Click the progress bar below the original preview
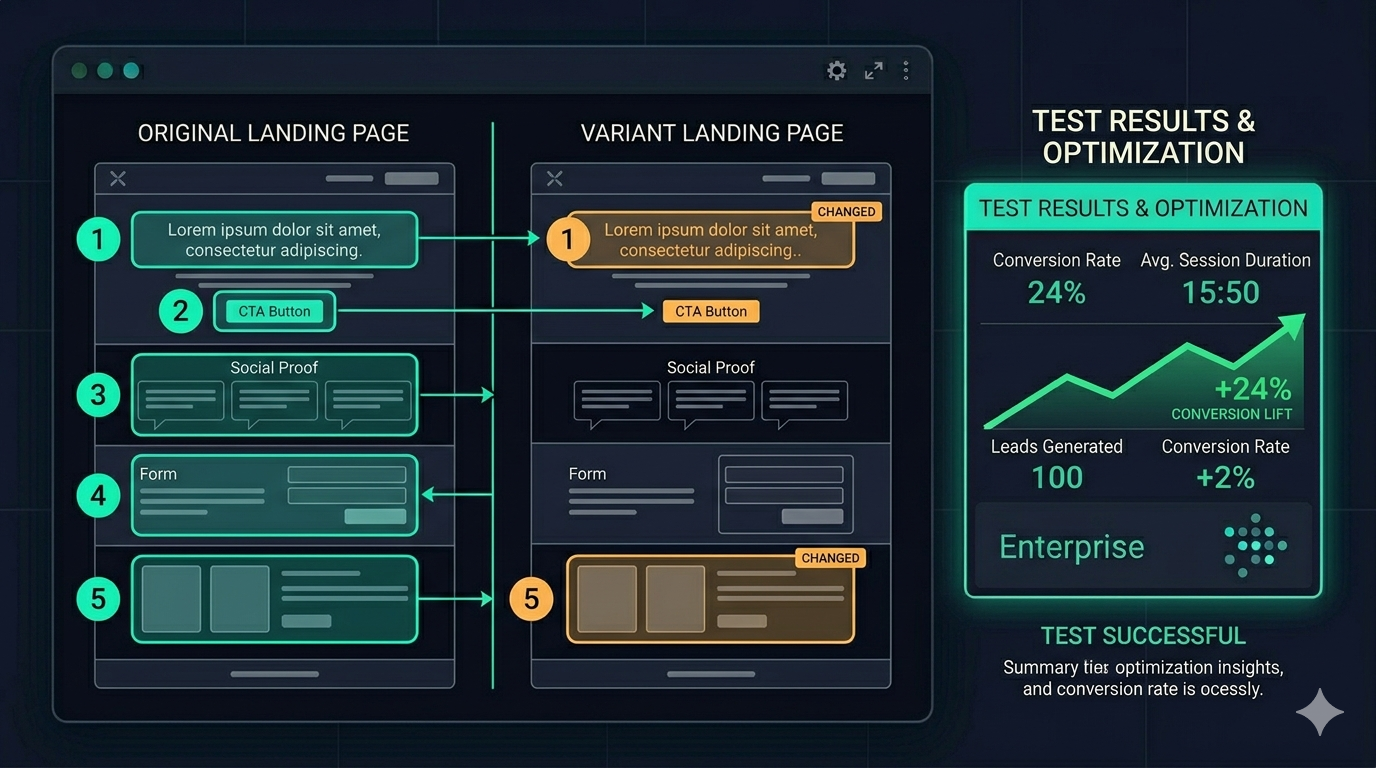The height and width of the screenshot is (768, 1376). (274, 673)
